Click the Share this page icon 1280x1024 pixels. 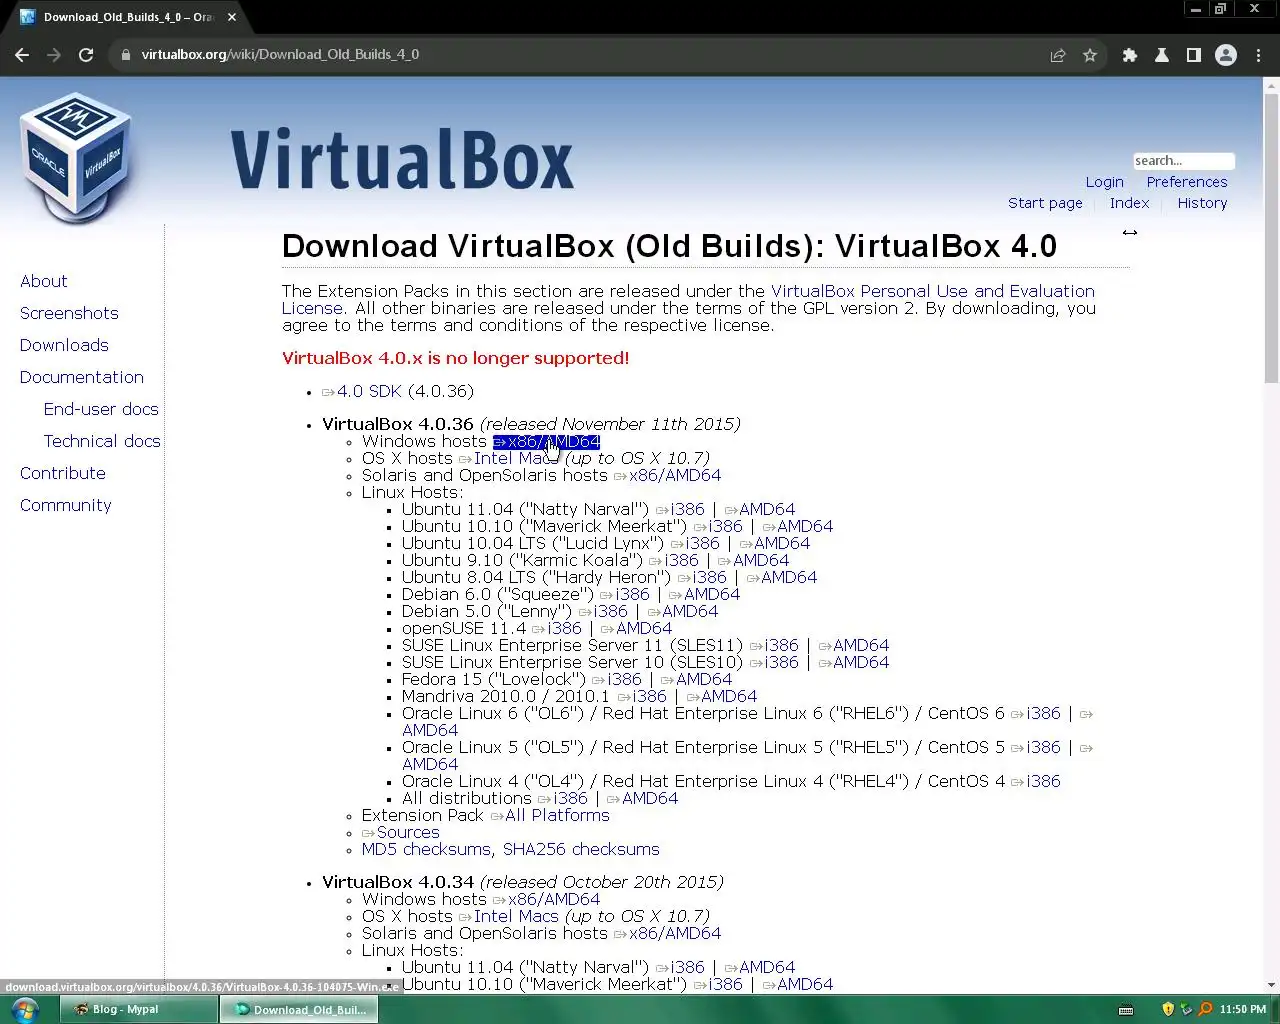click(1058, 55)
